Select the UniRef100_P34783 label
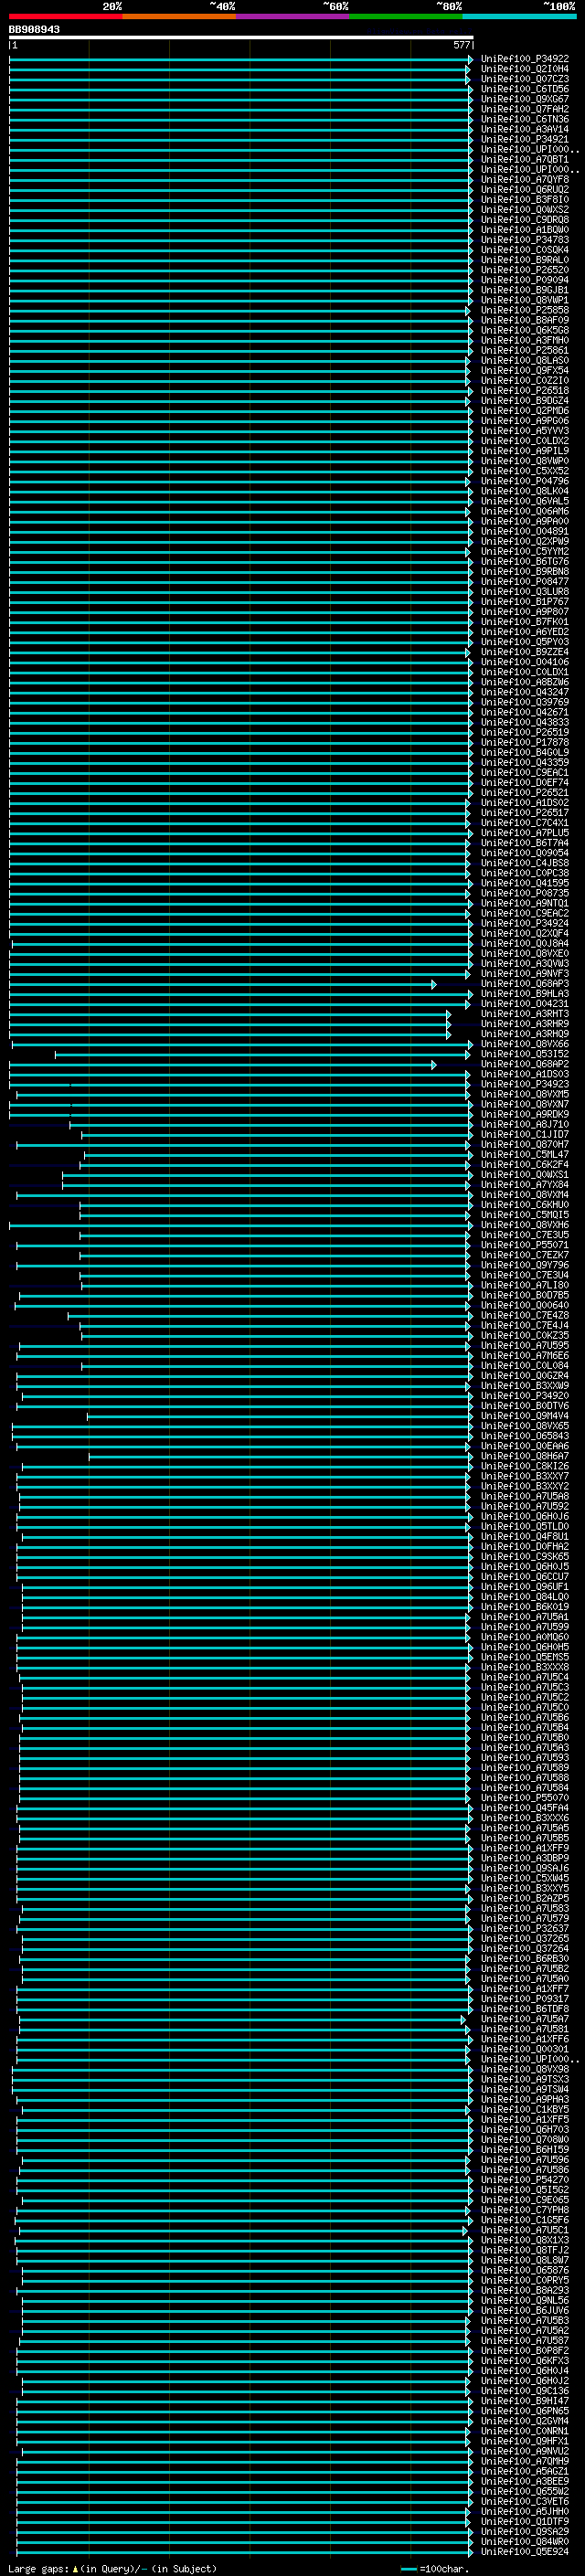This screenshot has height=2576, width=585. tap(525, 240)
